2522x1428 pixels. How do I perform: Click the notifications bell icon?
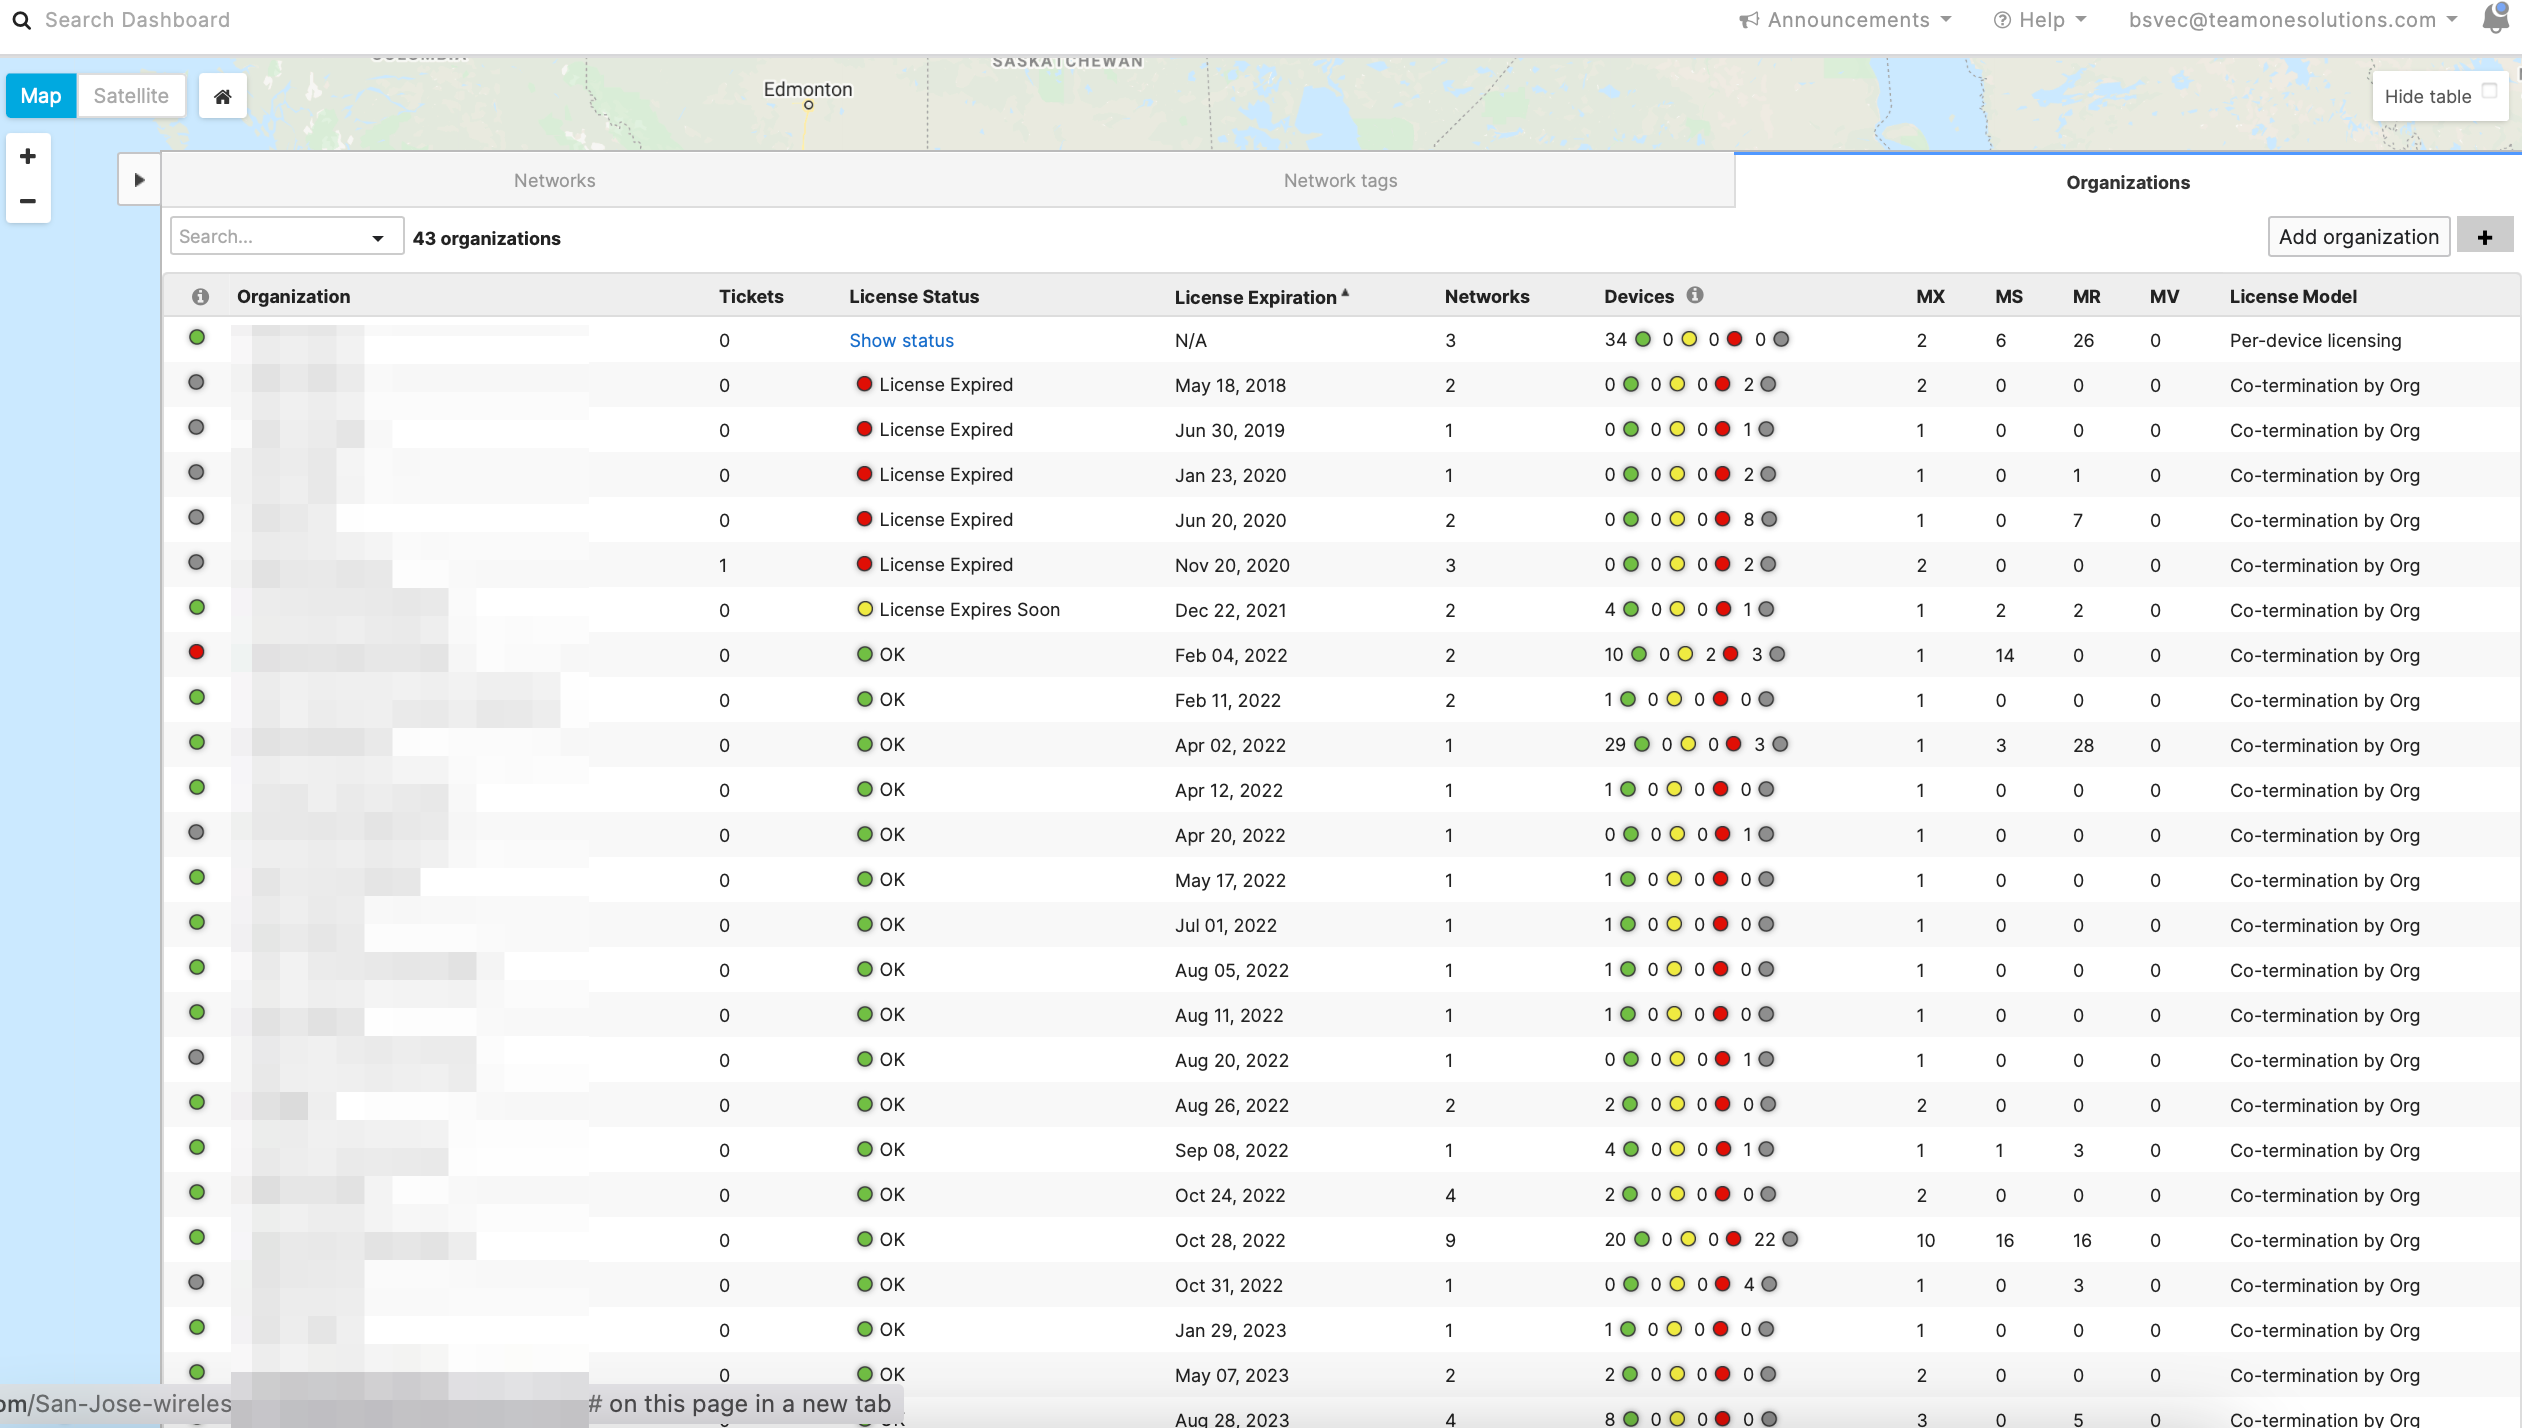point(2495,19)
